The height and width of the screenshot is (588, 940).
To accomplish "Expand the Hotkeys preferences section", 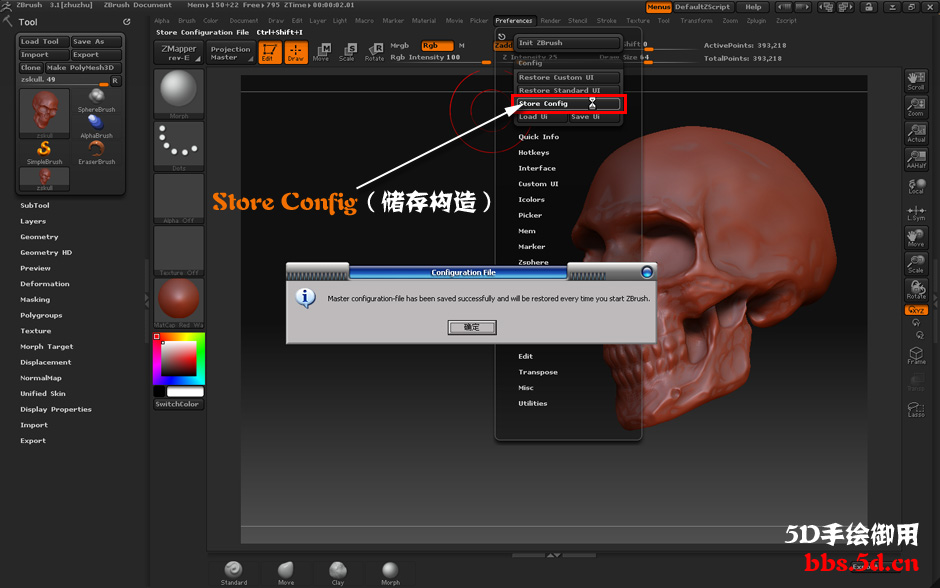I will pos(534,153).
